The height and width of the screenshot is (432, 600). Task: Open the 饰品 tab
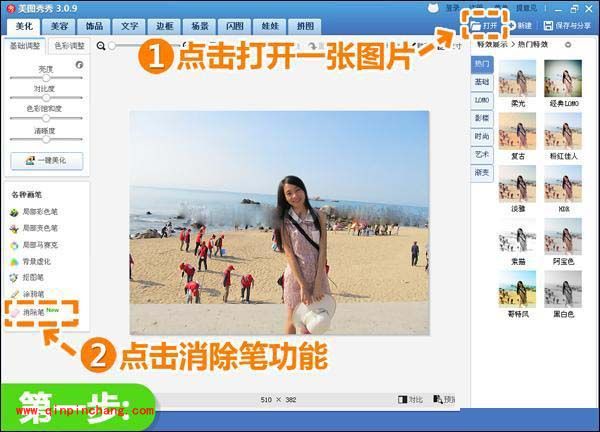click(94, 26)
